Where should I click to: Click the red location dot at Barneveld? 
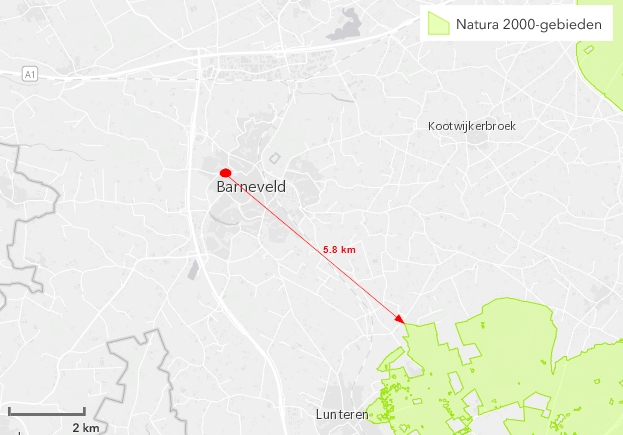click(x=226, y=173)
